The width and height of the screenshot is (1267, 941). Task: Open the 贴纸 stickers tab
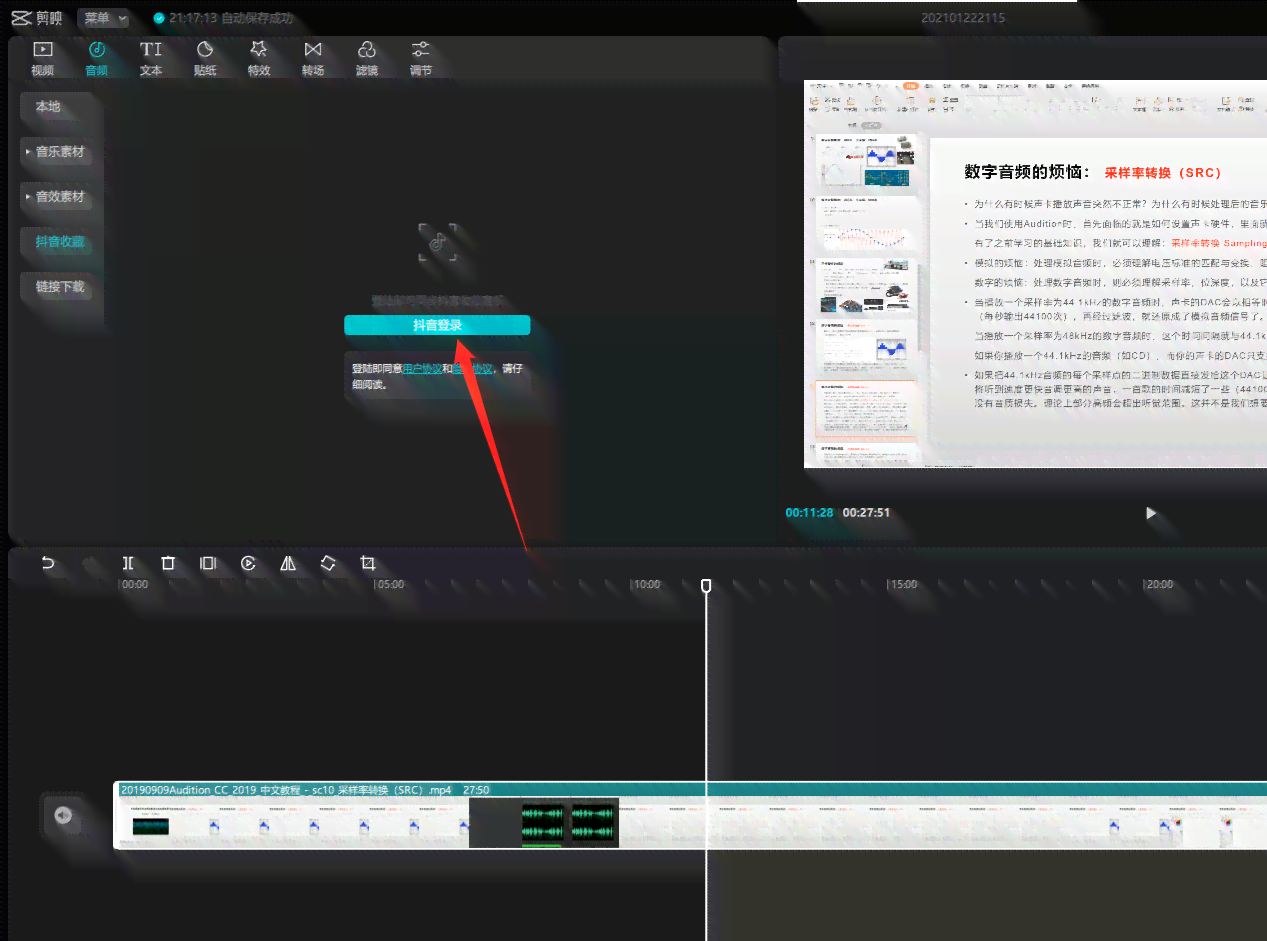(204, 59)
